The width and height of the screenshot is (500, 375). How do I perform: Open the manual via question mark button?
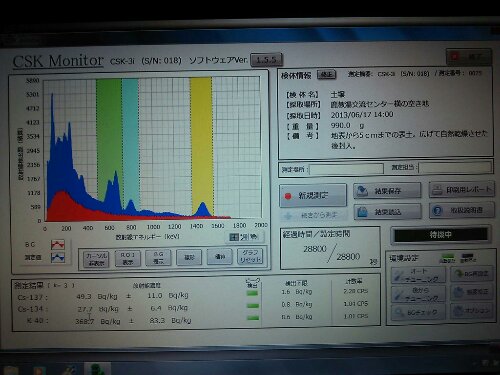coord(462,210)
